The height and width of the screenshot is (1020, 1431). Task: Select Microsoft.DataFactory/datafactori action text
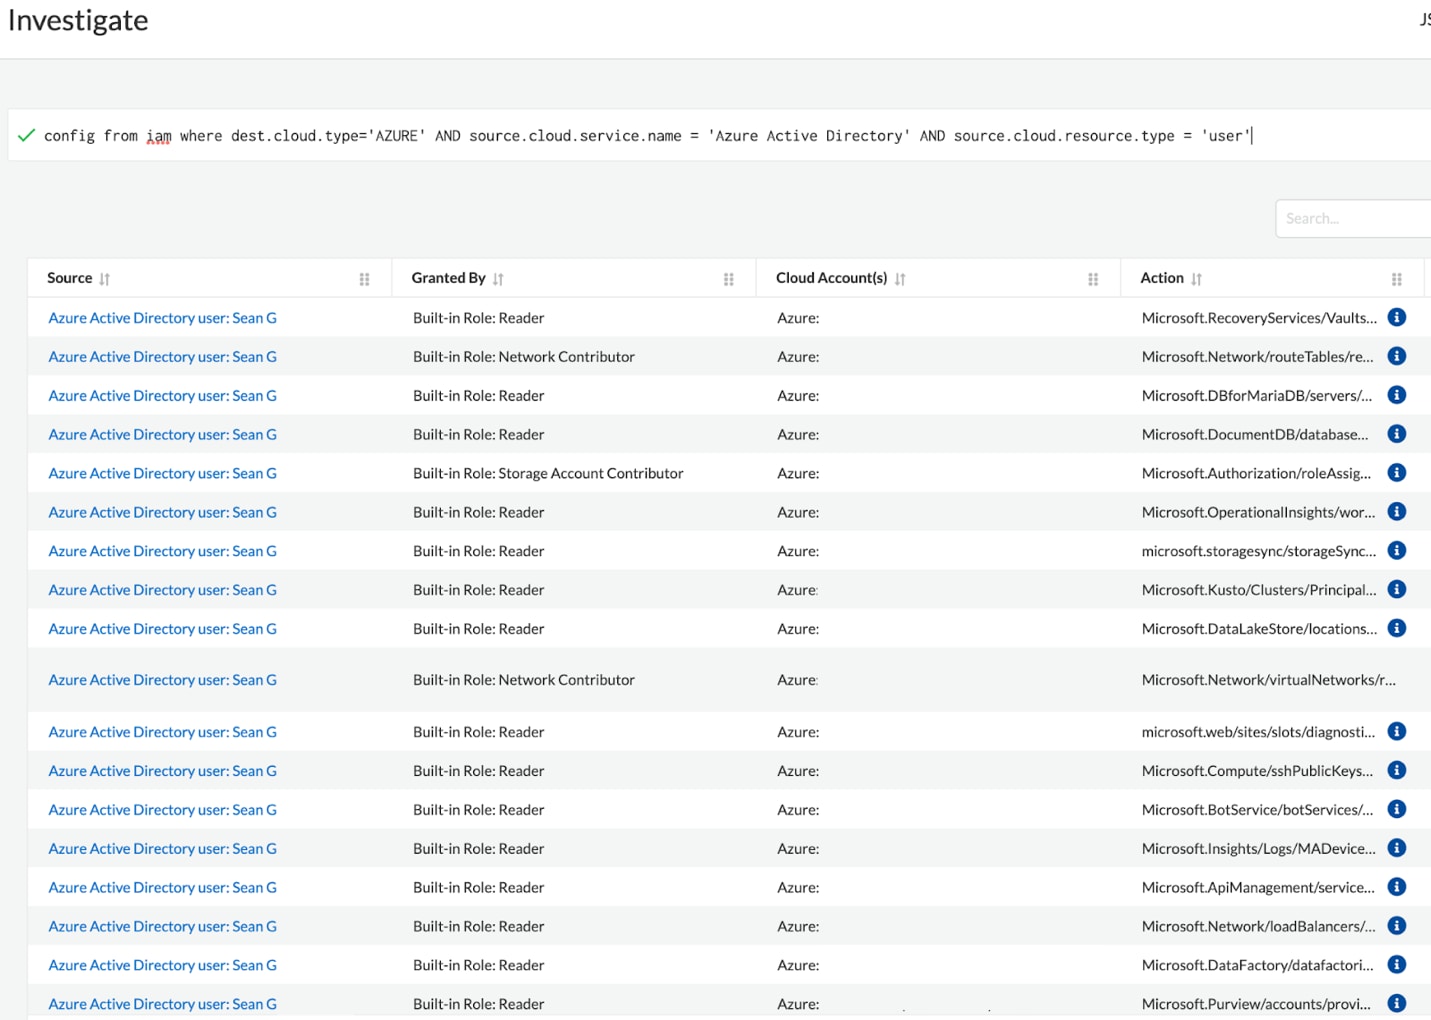(1258, 965)
